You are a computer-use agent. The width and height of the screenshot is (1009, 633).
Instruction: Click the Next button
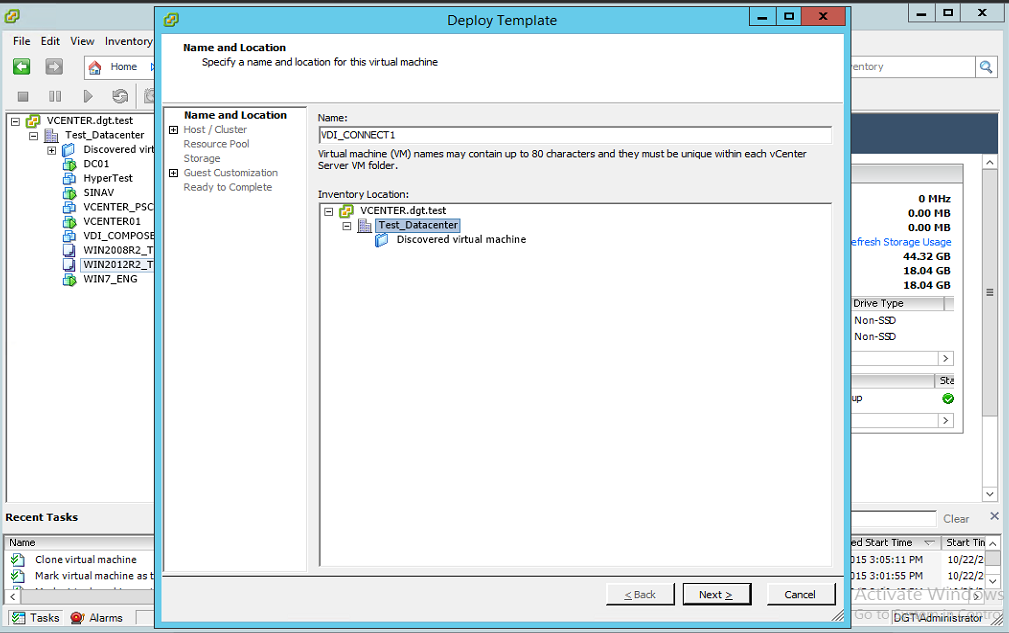[x=716, y=594]
